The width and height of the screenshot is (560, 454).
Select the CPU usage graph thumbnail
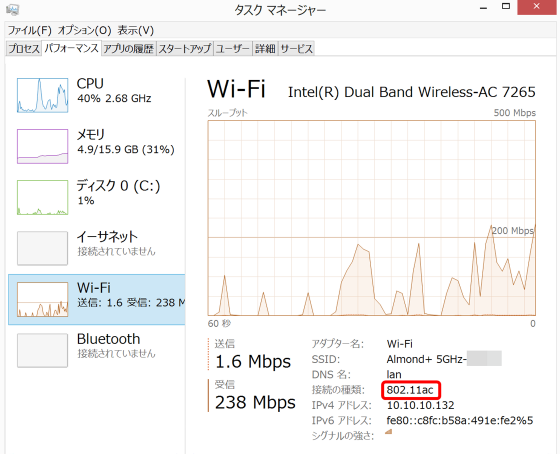(42, 95)
